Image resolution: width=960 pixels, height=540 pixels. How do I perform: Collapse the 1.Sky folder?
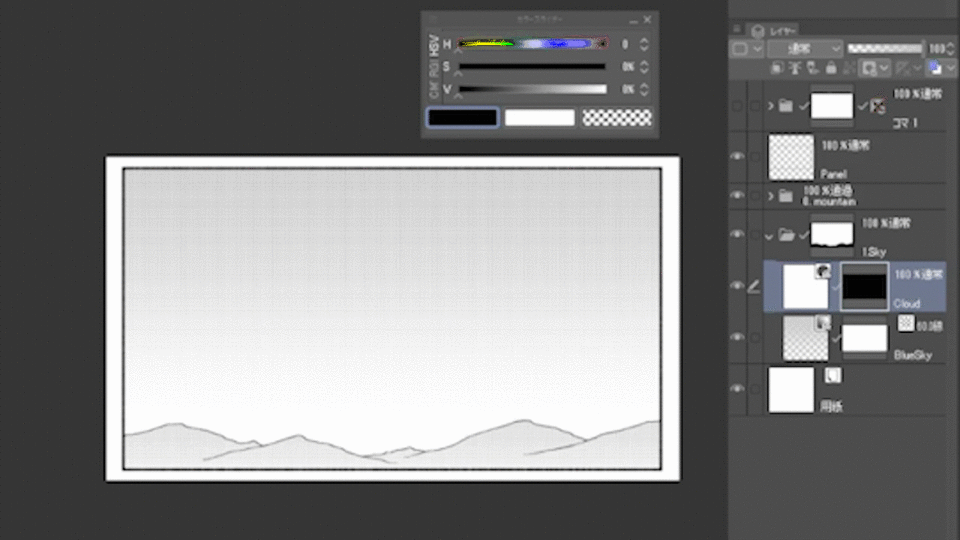[769, 236]
